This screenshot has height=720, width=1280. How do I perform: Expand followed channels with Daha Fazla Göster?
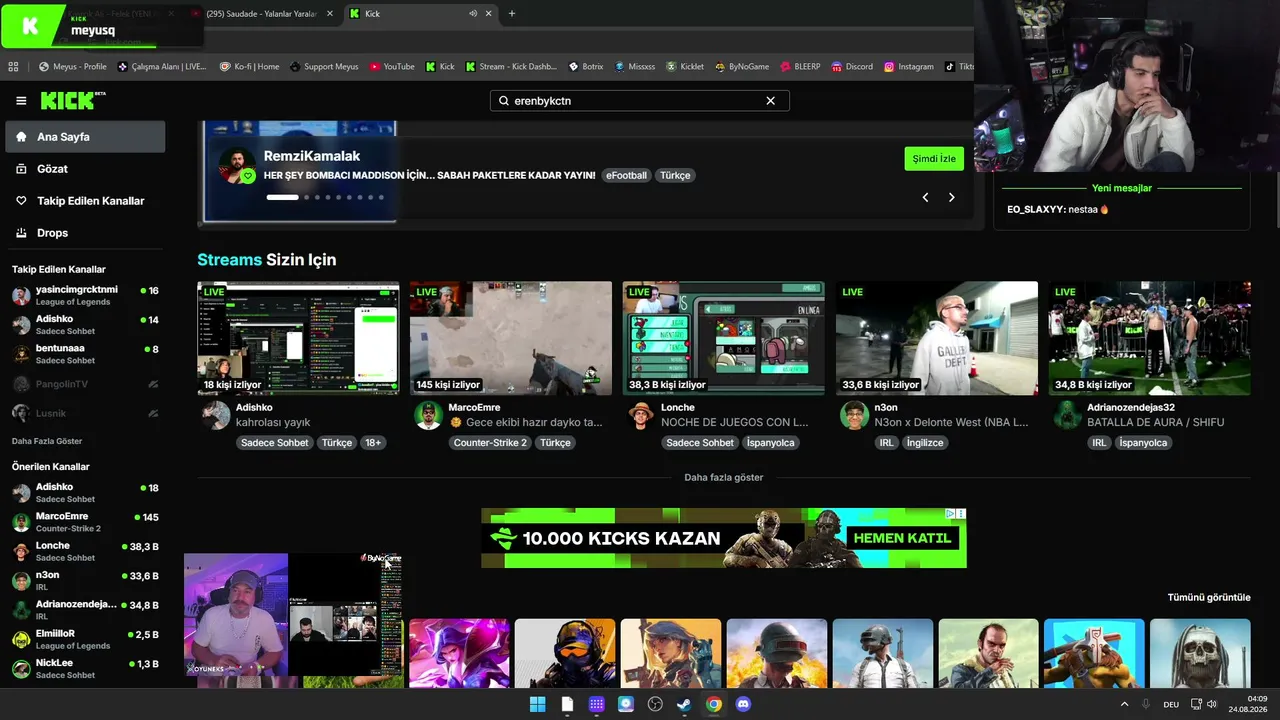47,441
